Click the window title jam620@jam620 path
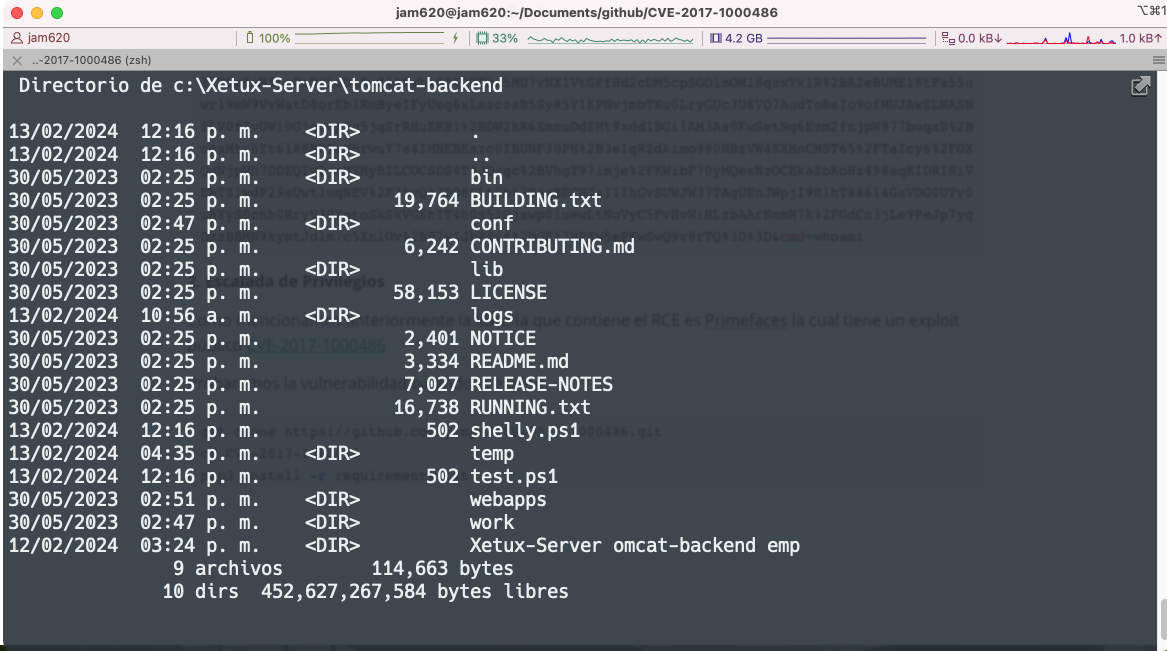Viewport: 1167px width, 651px height. coord(586,13)
